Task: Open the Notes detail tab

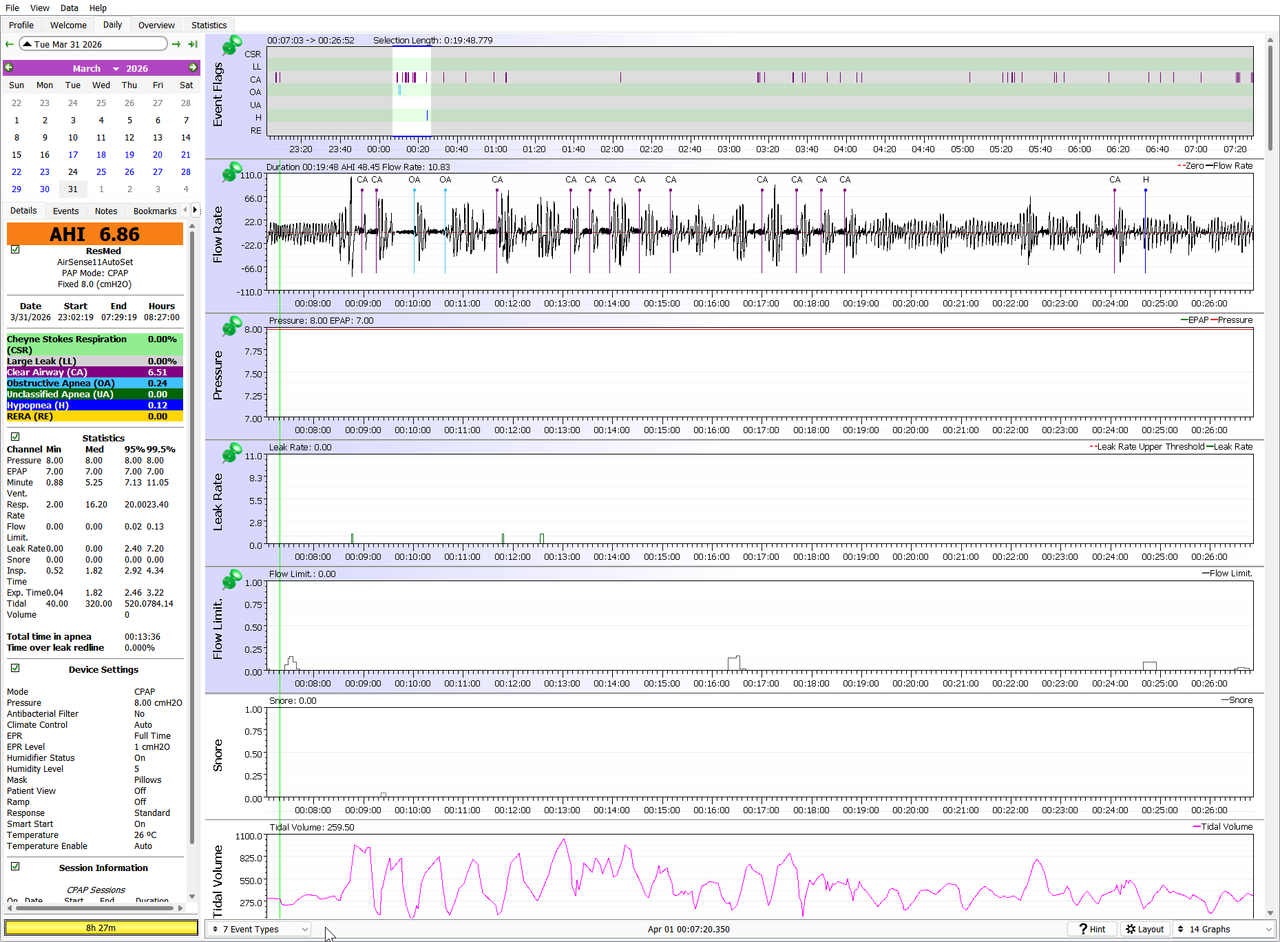Action: [x=106, y=211]
